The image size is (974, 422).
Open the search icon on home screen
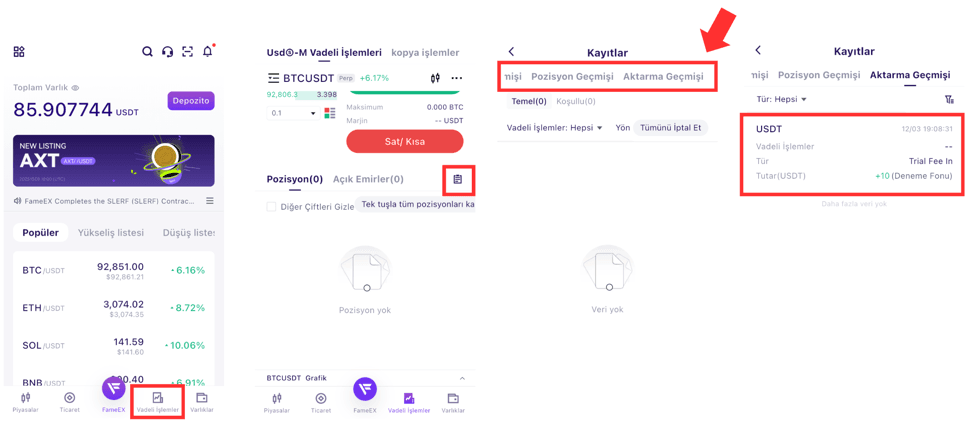coord(147,52)
